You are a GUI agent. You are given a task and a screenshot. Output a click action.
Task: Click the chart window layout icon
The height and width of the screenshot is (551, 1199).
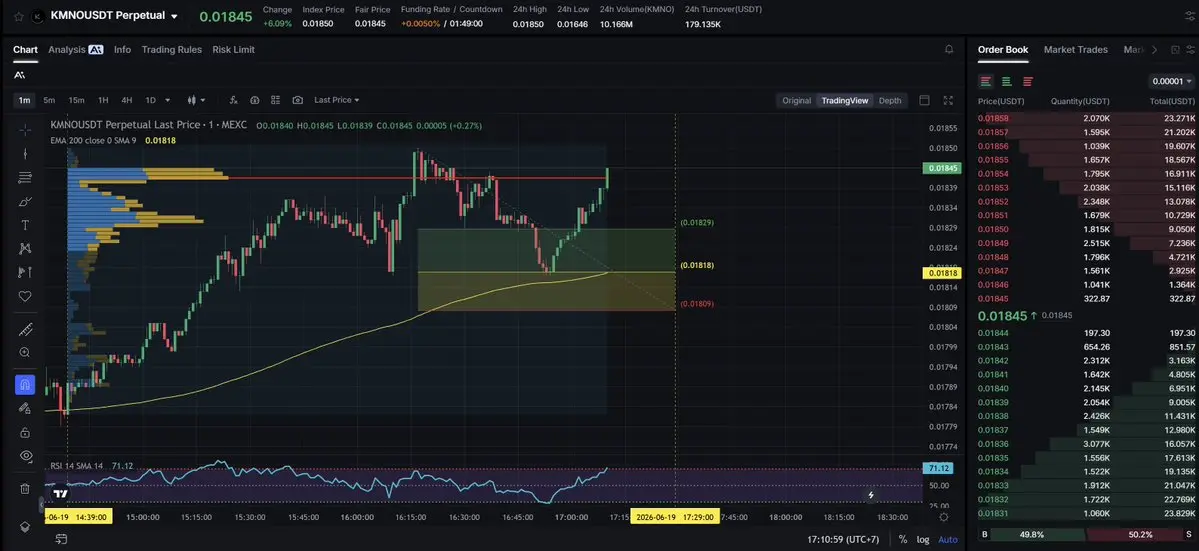[924, 100]
